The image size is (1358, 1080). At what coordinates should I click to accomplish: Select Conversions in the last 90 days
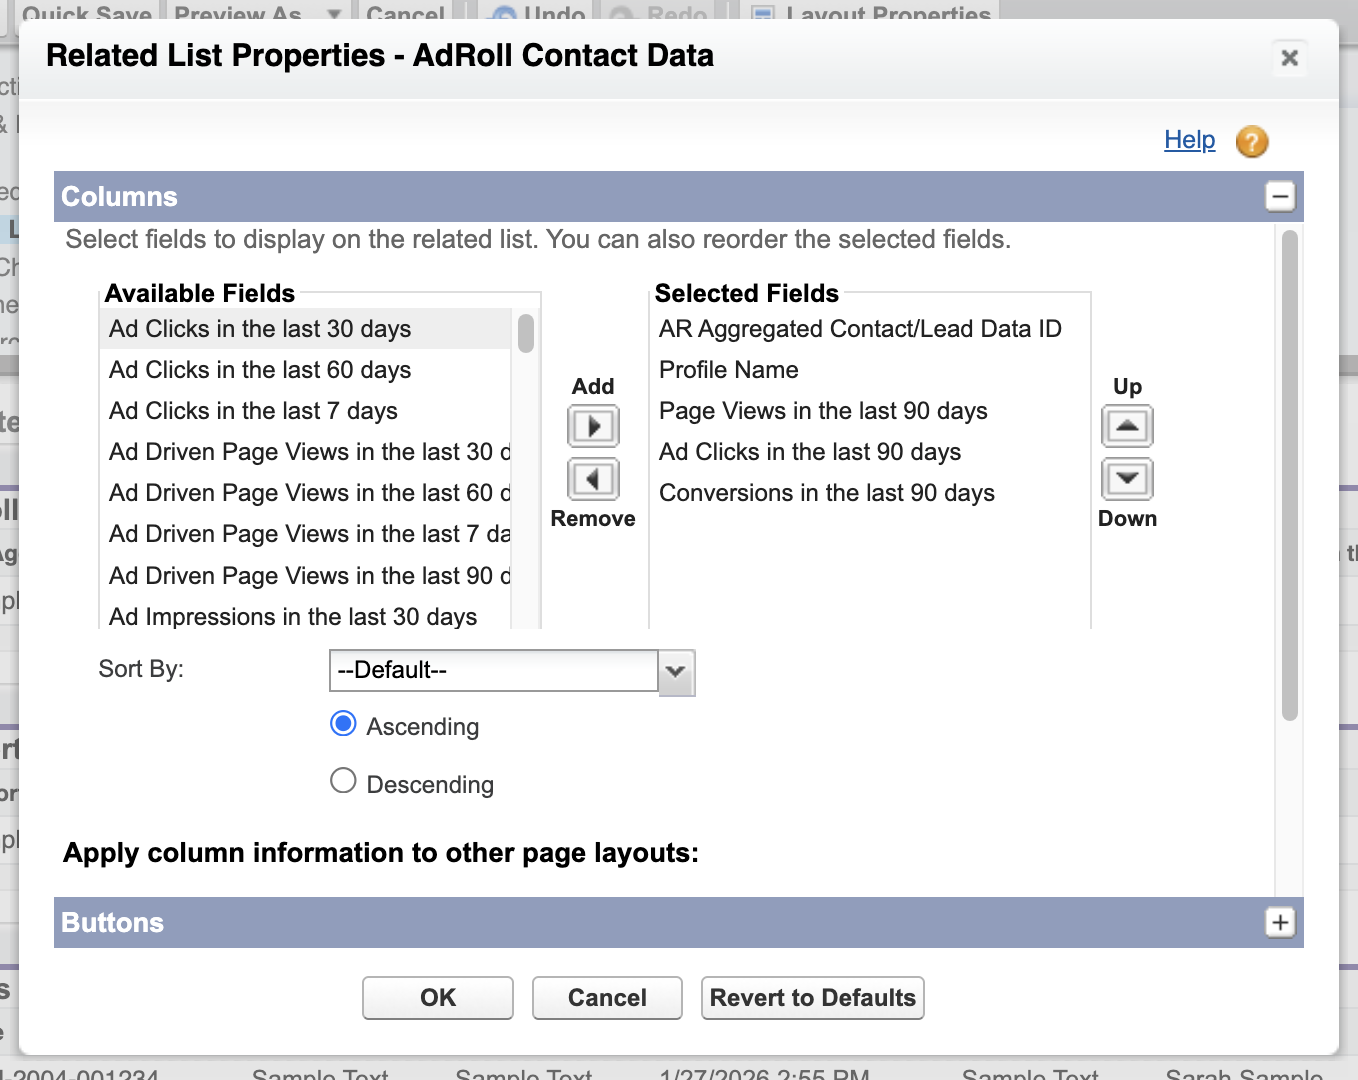pos(826,493)
